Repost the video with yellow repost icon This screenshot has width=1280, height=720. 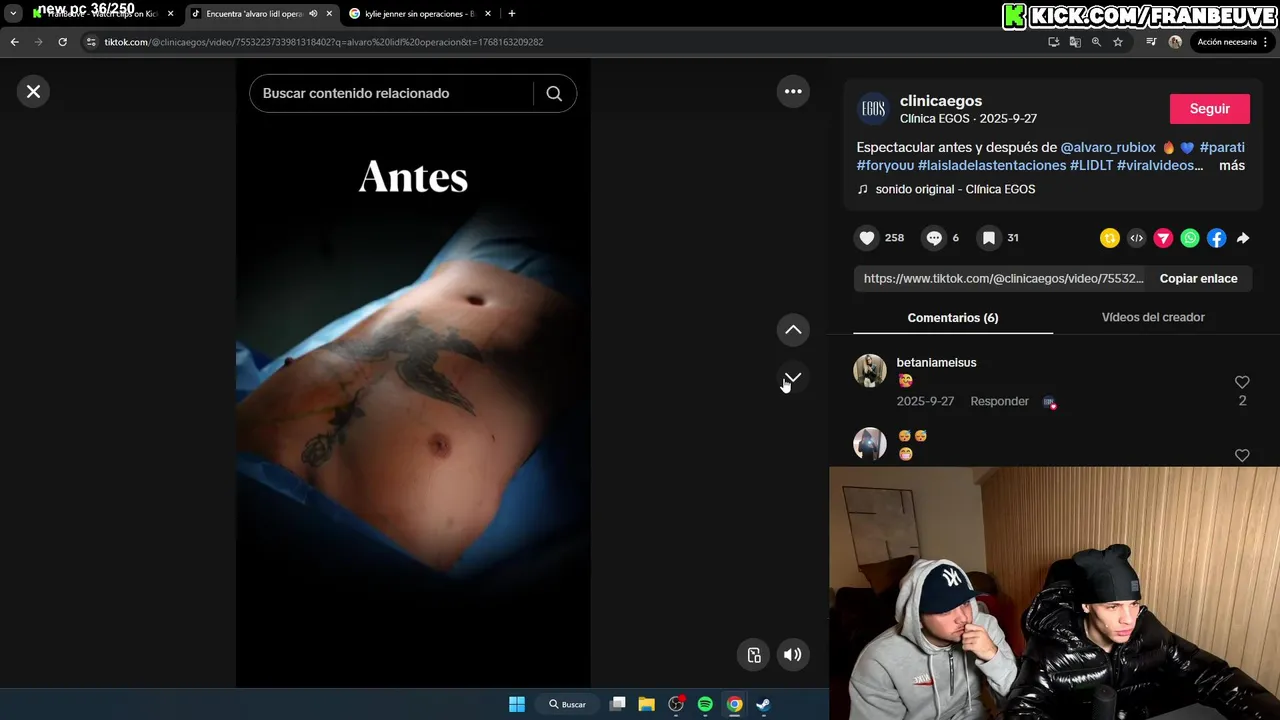[1109, 238]
